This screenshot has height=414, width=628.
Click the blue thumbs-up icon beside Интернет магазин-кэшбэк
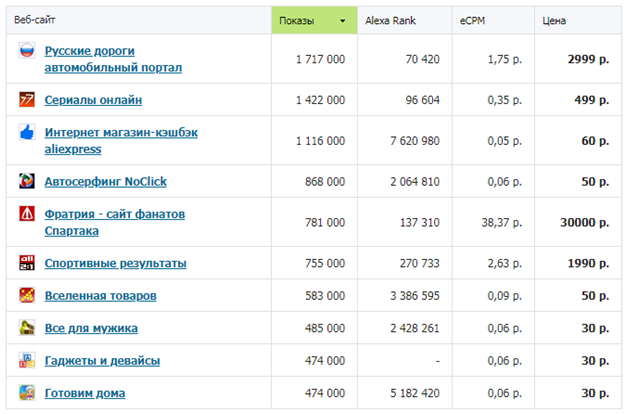[x=27, y=132]
